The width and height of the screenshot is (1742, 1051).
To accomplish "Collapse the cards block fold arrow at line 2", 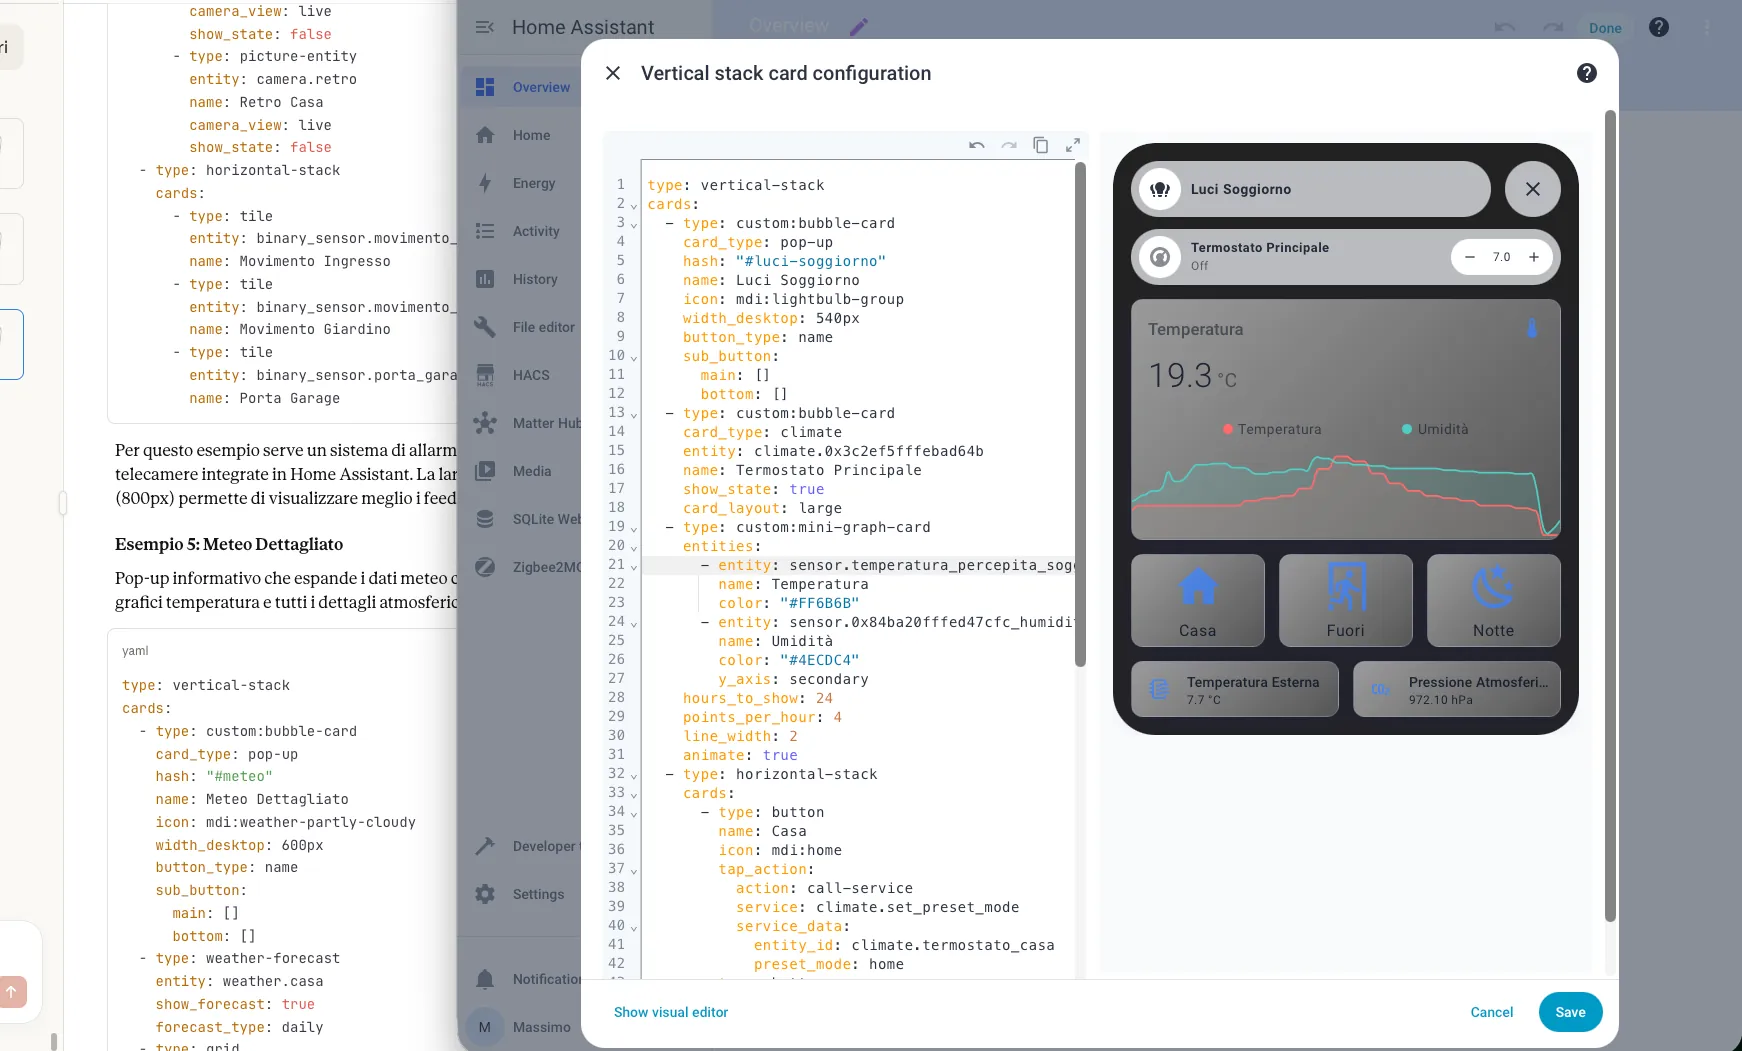I will point(634,206).
